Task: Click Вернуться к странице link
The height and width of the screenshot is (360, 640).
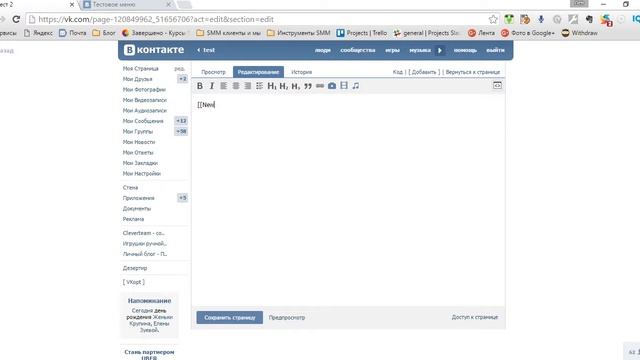Action: pos(473,72)
